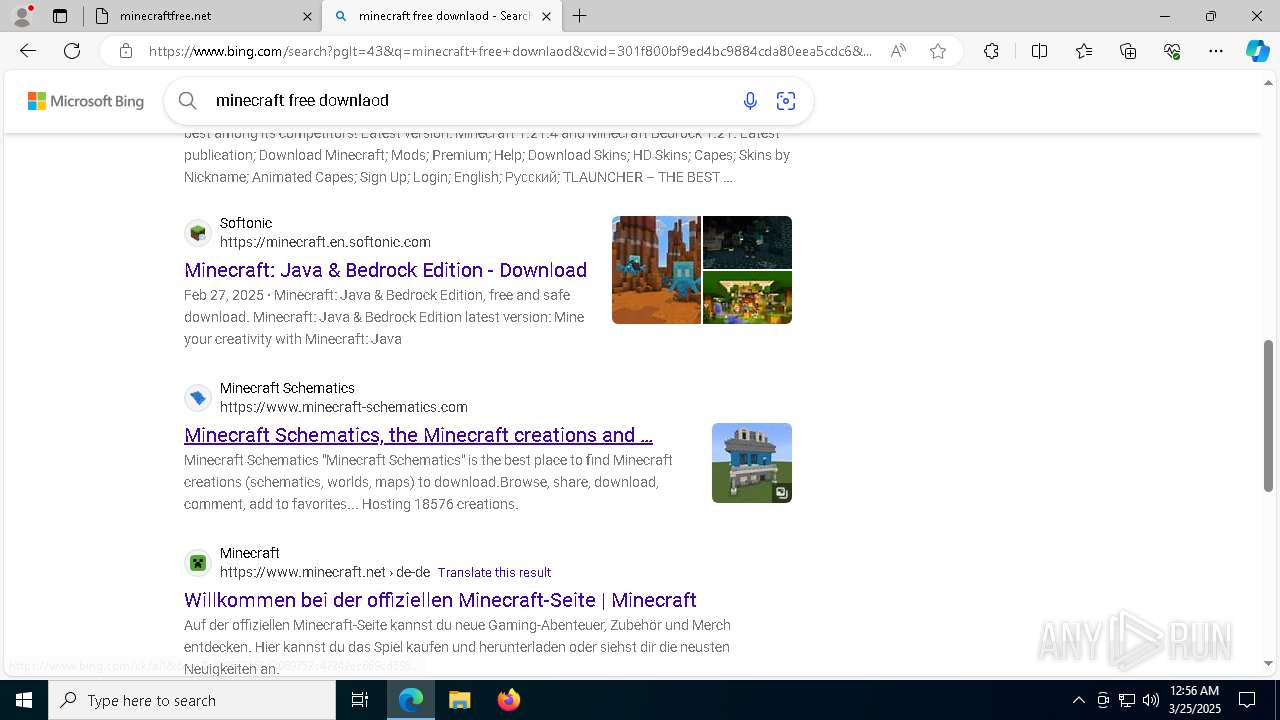Click the page vertical scrollbar thumb
Image resolution: width=1280 pixels, height=720 pixels.
1269,416
